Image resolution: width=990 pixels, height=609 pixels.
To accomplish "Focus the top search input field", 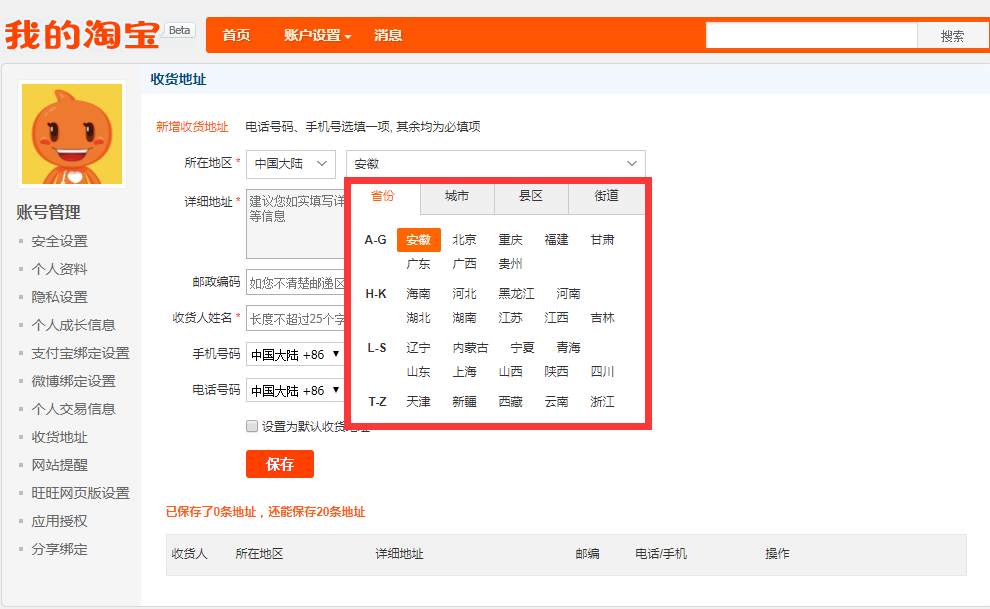I will coord(811,36).
